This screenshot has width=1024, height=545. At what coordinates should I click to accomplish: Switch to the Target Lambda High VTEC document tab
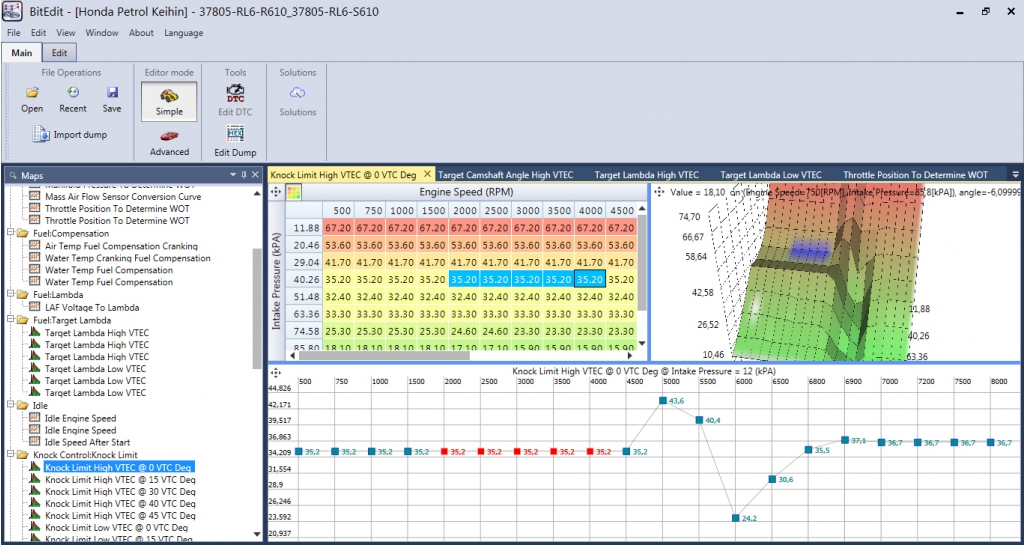[647, 175]
